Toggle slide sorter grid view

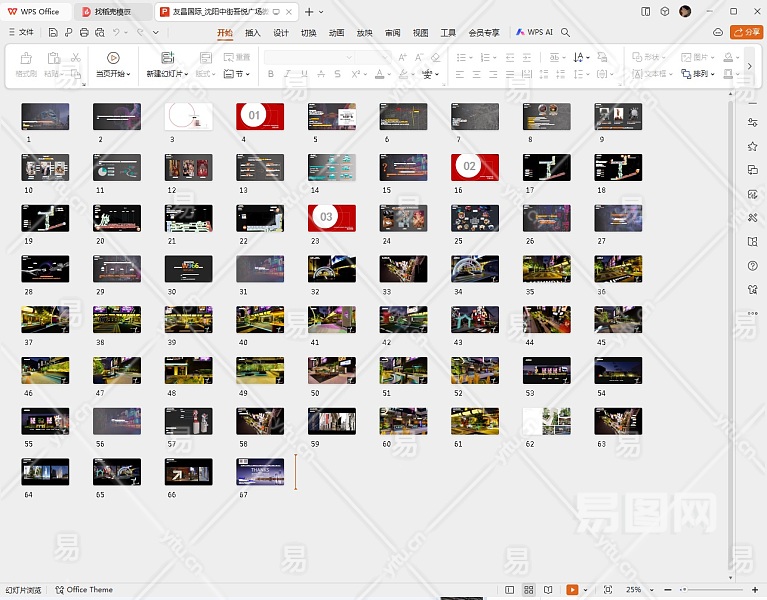point(529,590)
